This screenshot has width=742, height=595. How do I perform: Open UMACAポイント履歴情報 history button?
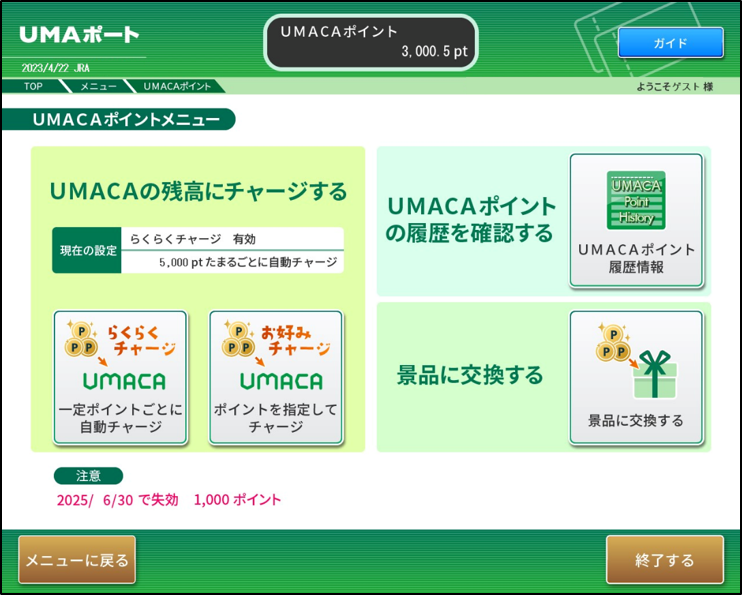coord(636,220)
